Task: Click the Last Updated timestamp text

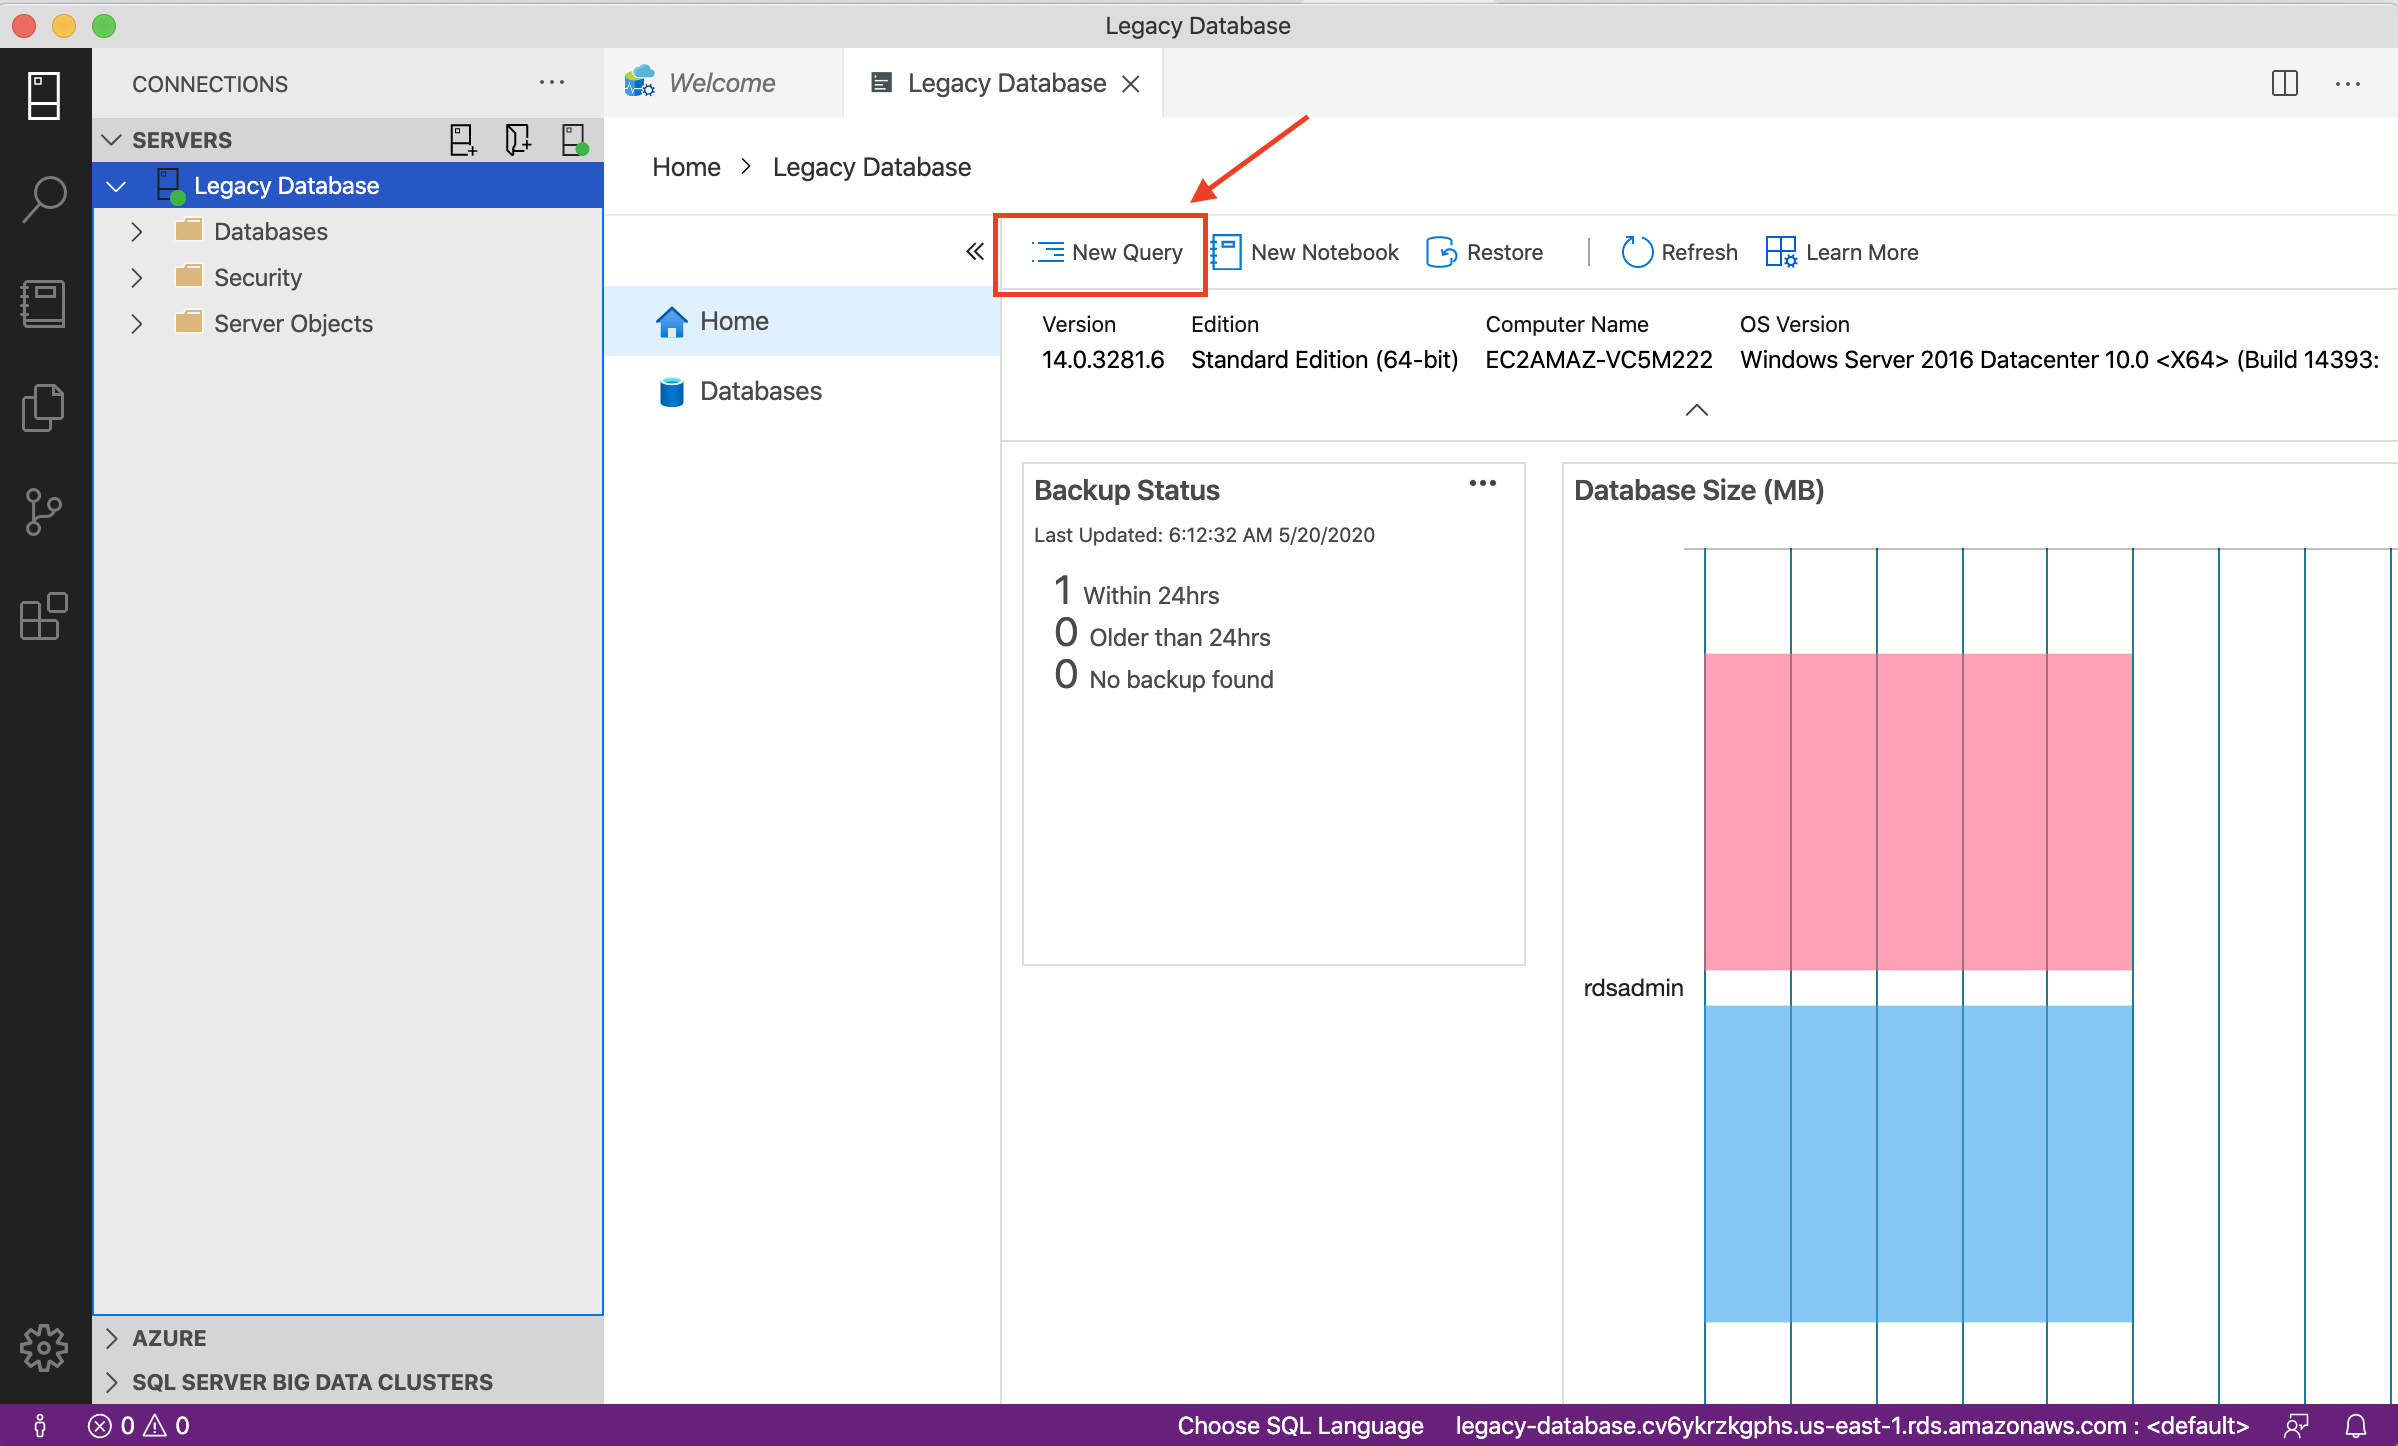Action: coord(1204,535)
